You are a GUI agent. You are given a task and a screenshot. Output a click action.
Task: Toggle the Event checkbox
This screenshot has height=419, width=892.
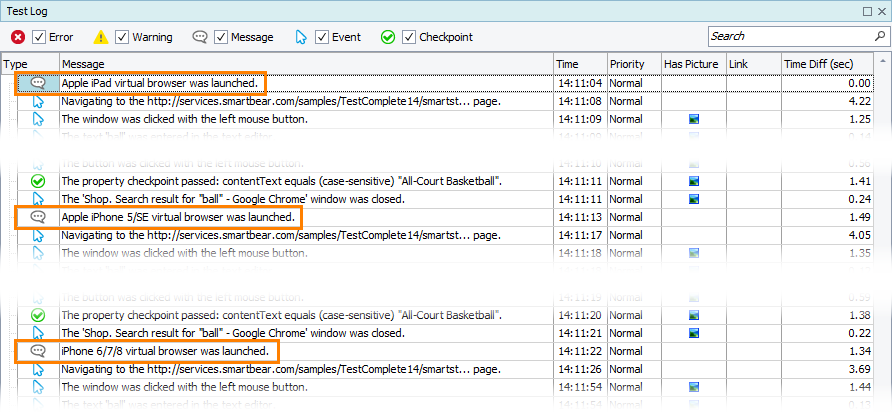pos(321,37)
